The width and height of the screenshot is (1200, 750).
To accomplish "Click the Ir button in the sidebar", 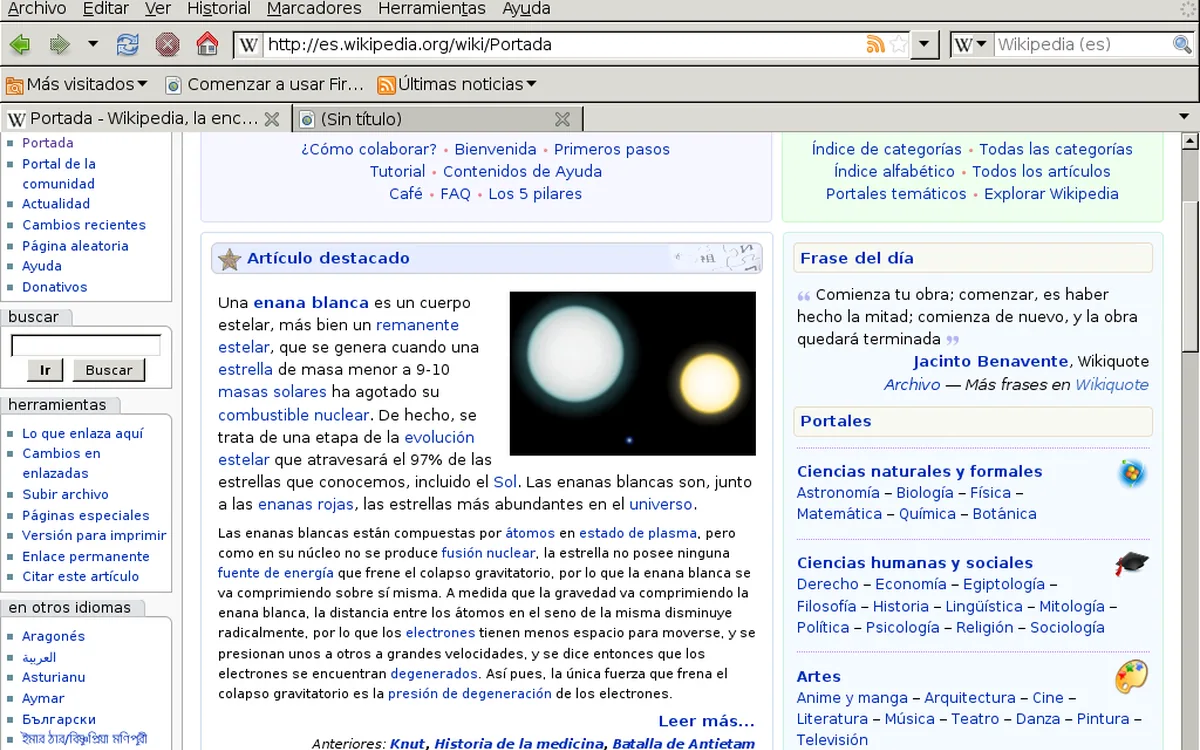I will pos(45,370).
